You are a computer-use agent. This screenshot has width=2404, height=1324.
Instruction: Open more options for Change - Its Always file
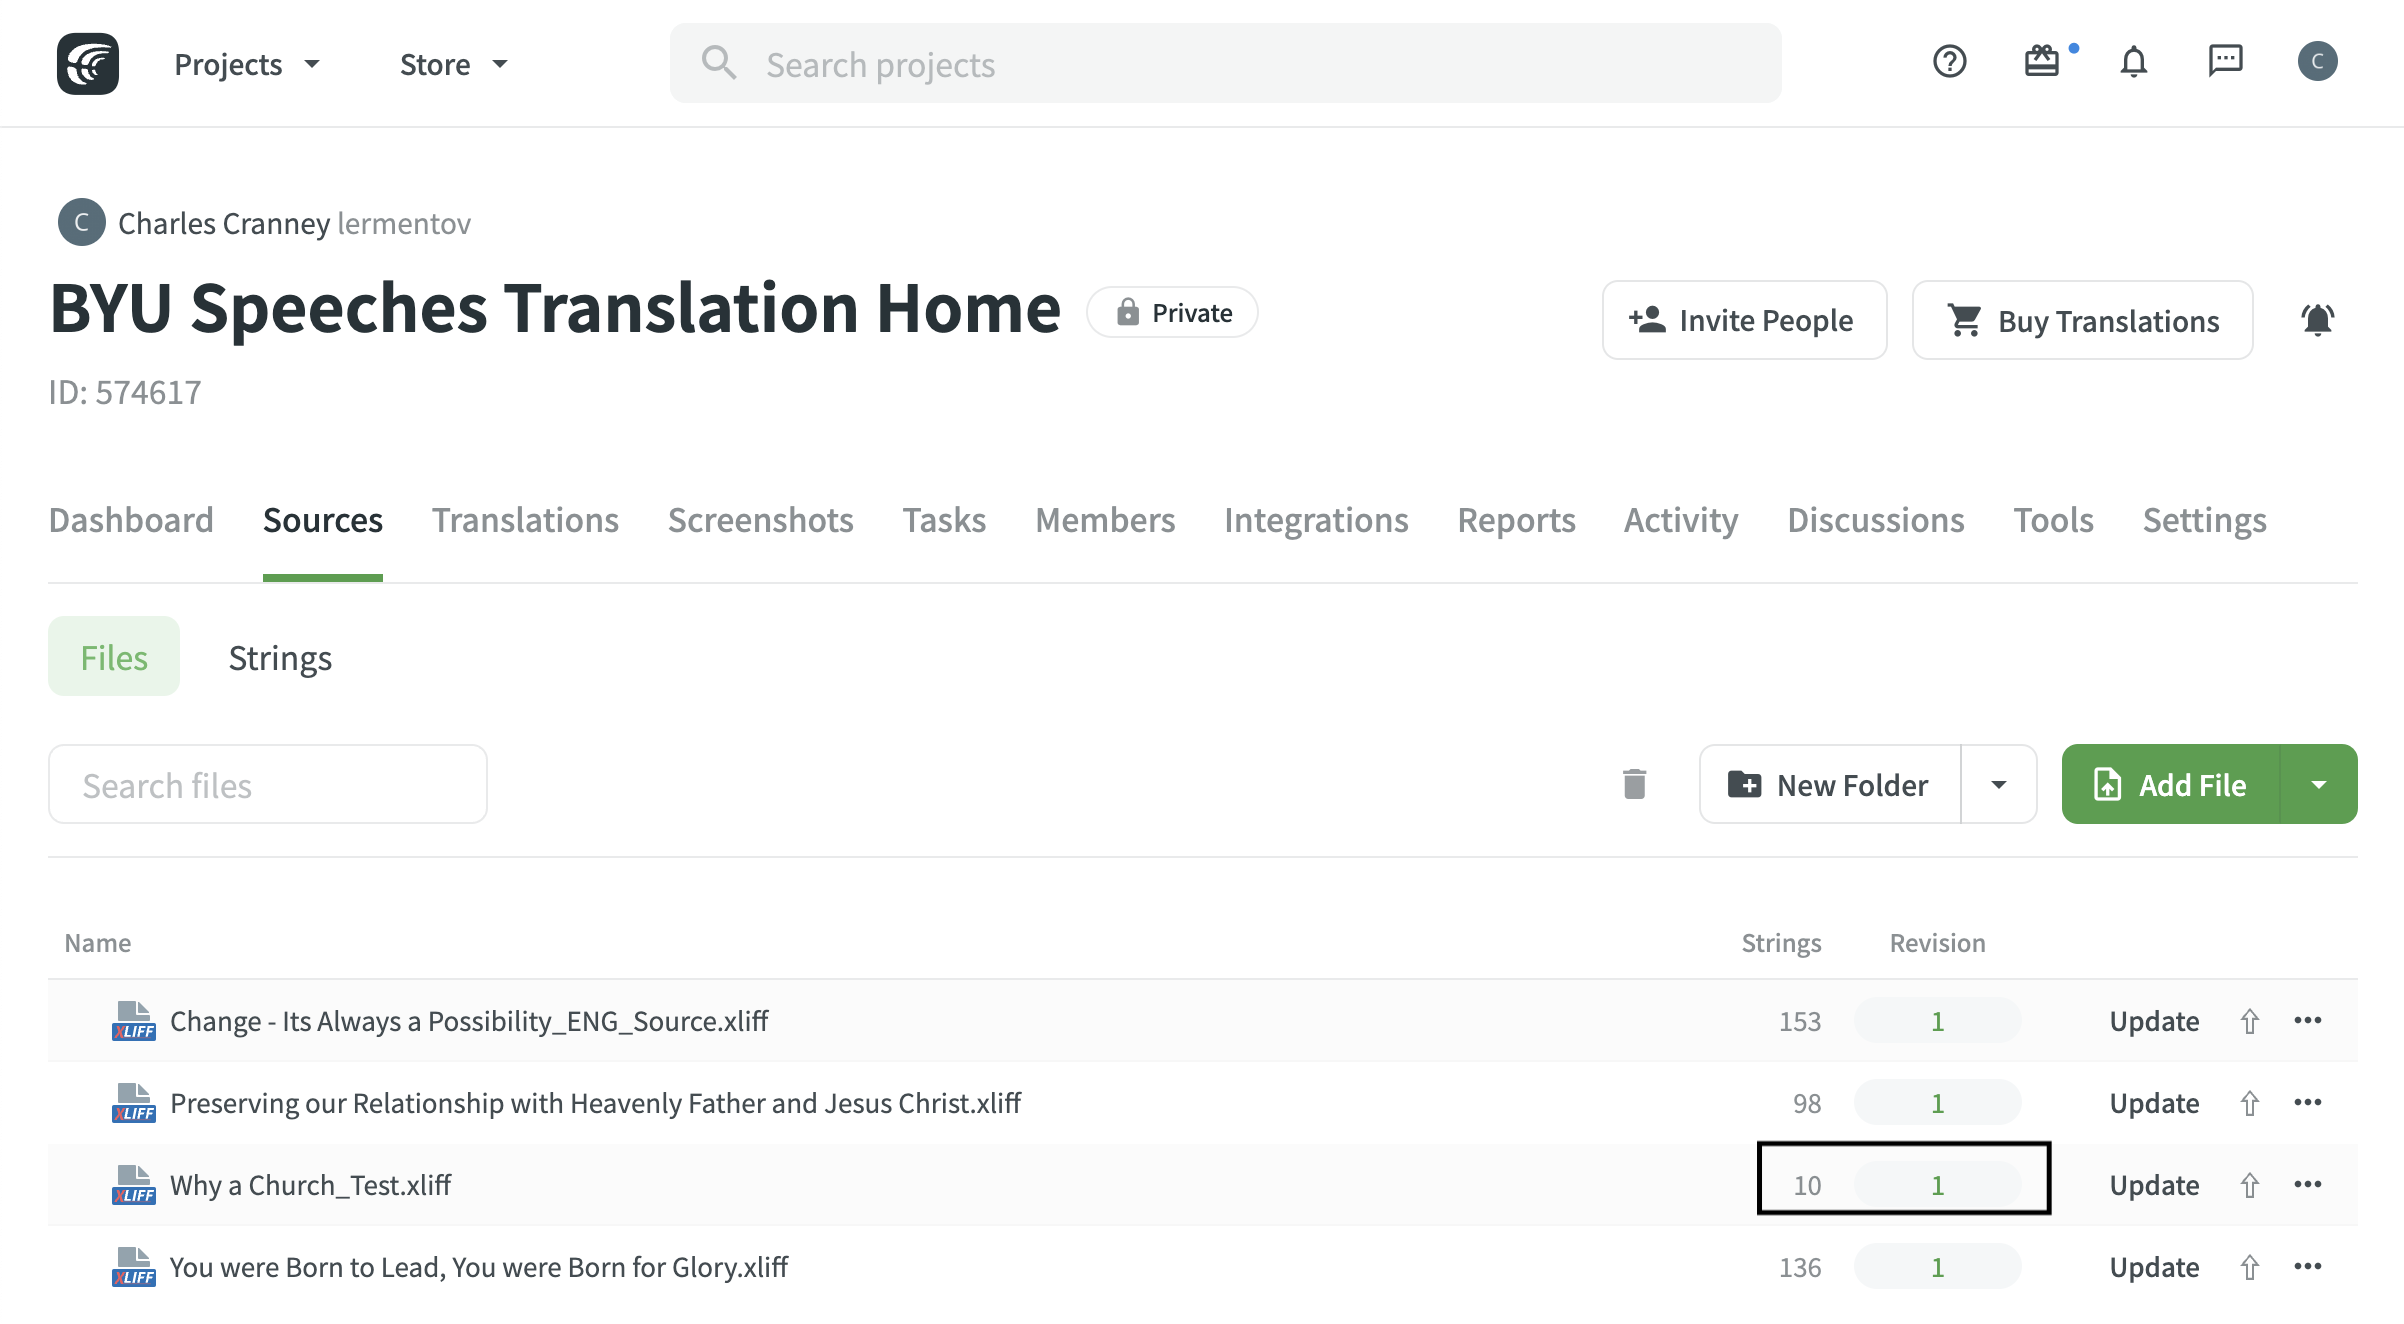pyautogui.click(x=2307, y=1020)
